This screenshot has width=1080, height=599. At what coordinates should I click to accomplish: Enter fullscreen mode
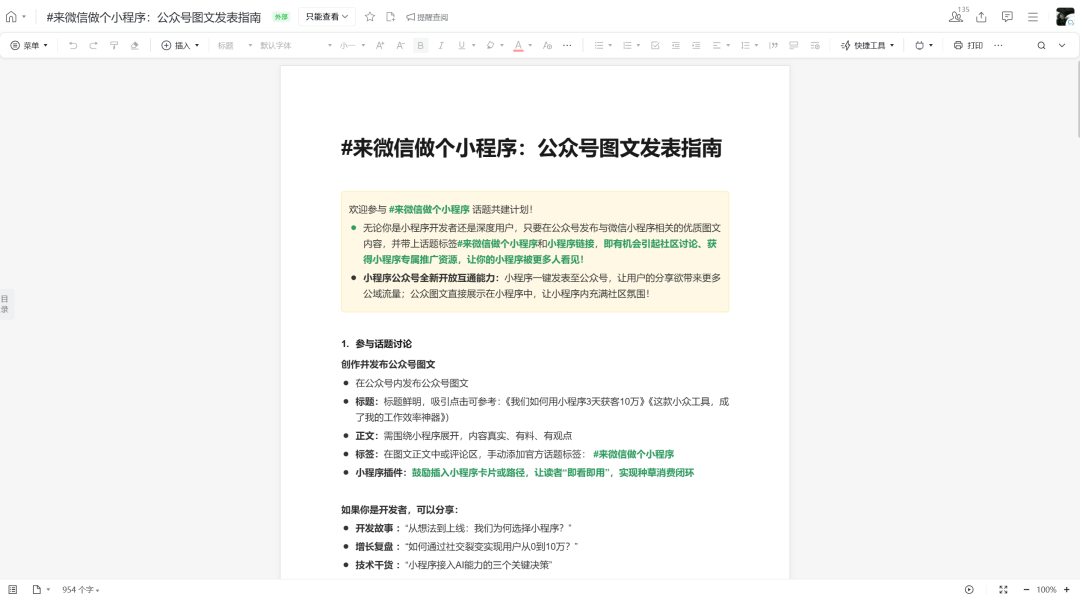pos(1004,589)
